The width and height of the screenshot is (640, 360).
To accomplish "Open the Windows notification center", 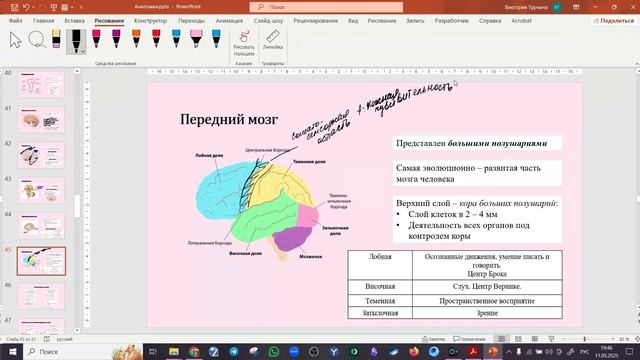I will (629, 351).
